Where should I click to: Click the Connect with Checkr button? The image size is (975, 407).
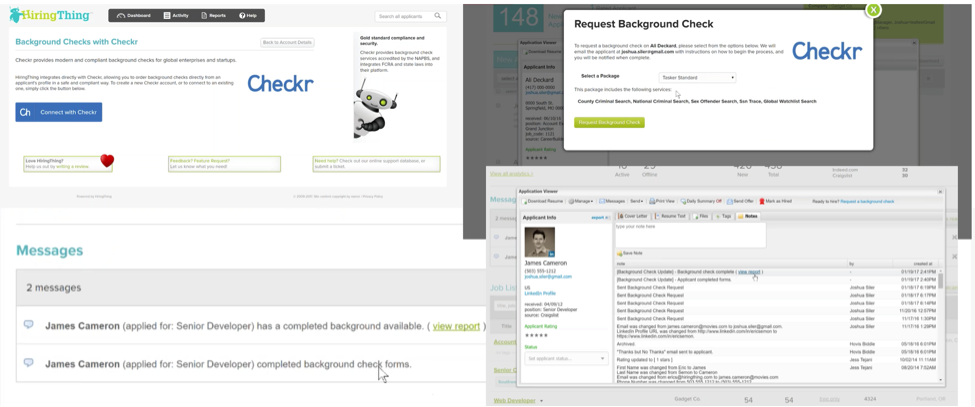click(58, 112)
